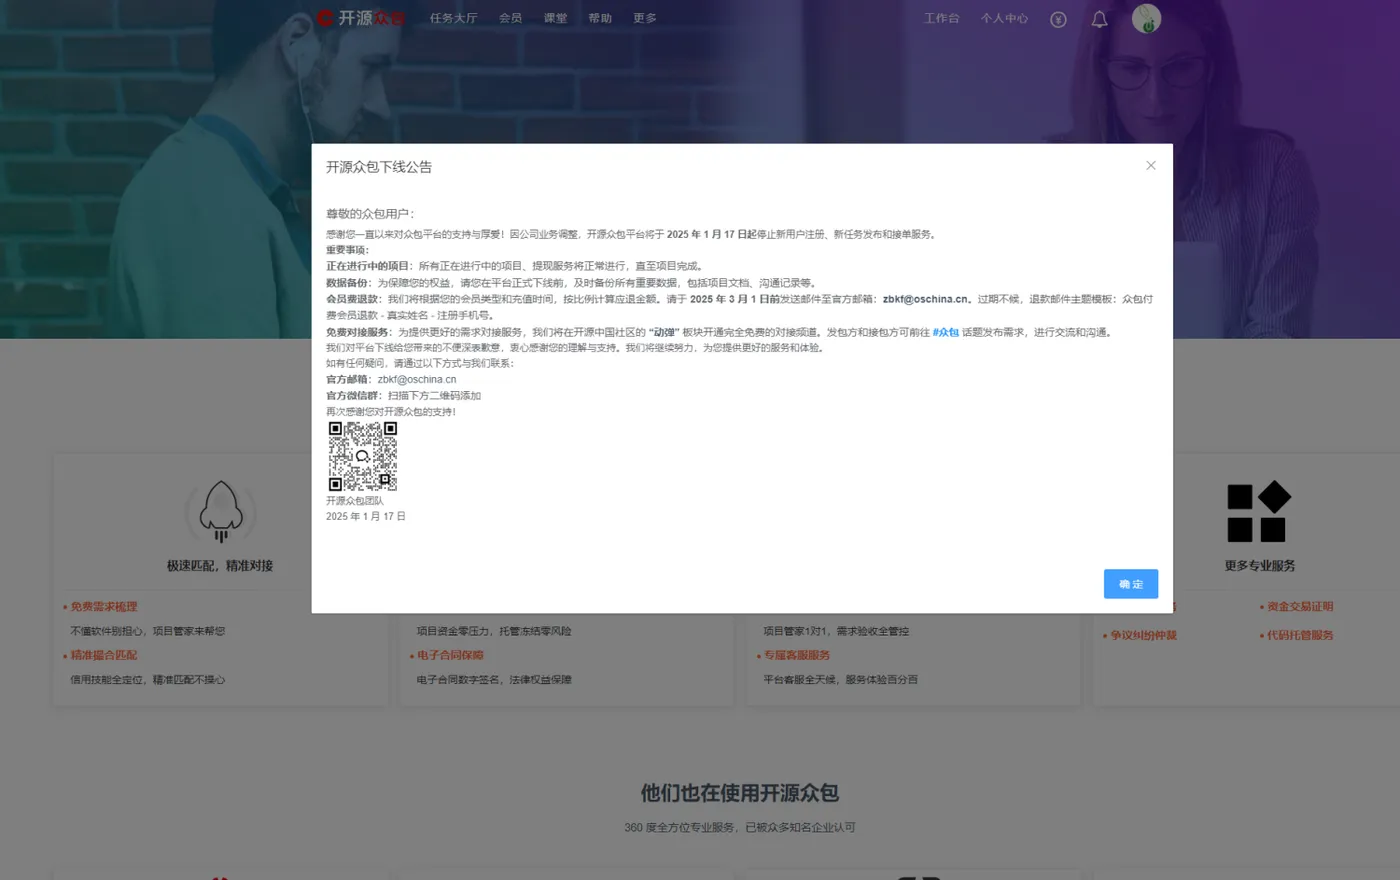Click the greeting 尊敬的众包用户

(x=368, y=214)
